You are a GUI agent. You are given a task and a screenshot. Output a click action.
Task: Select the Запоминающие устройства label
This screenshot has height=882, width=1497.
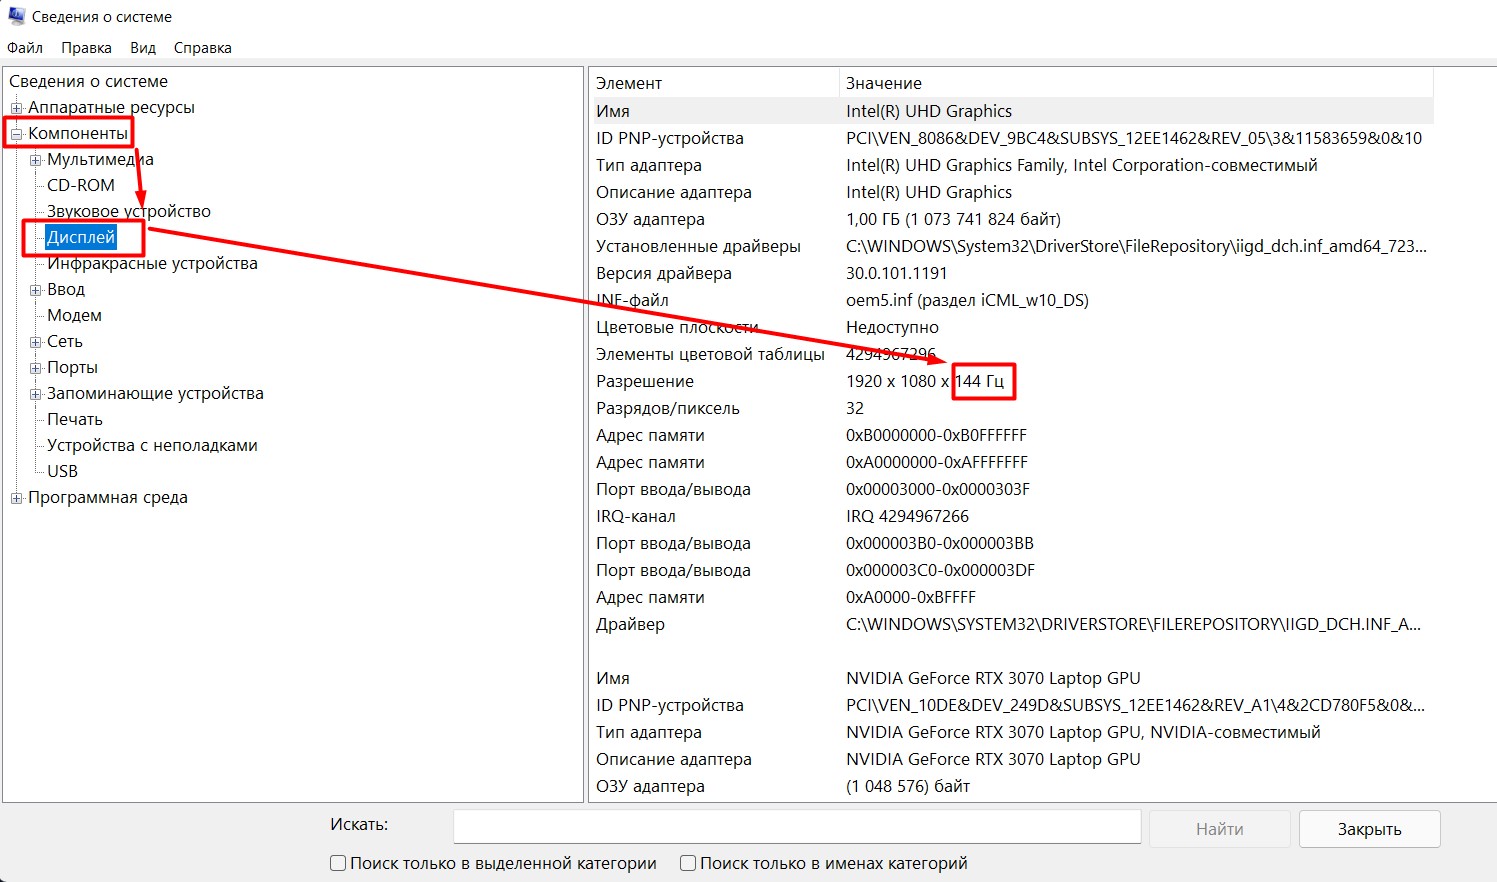pyautogui.click(x=155, y=393)
